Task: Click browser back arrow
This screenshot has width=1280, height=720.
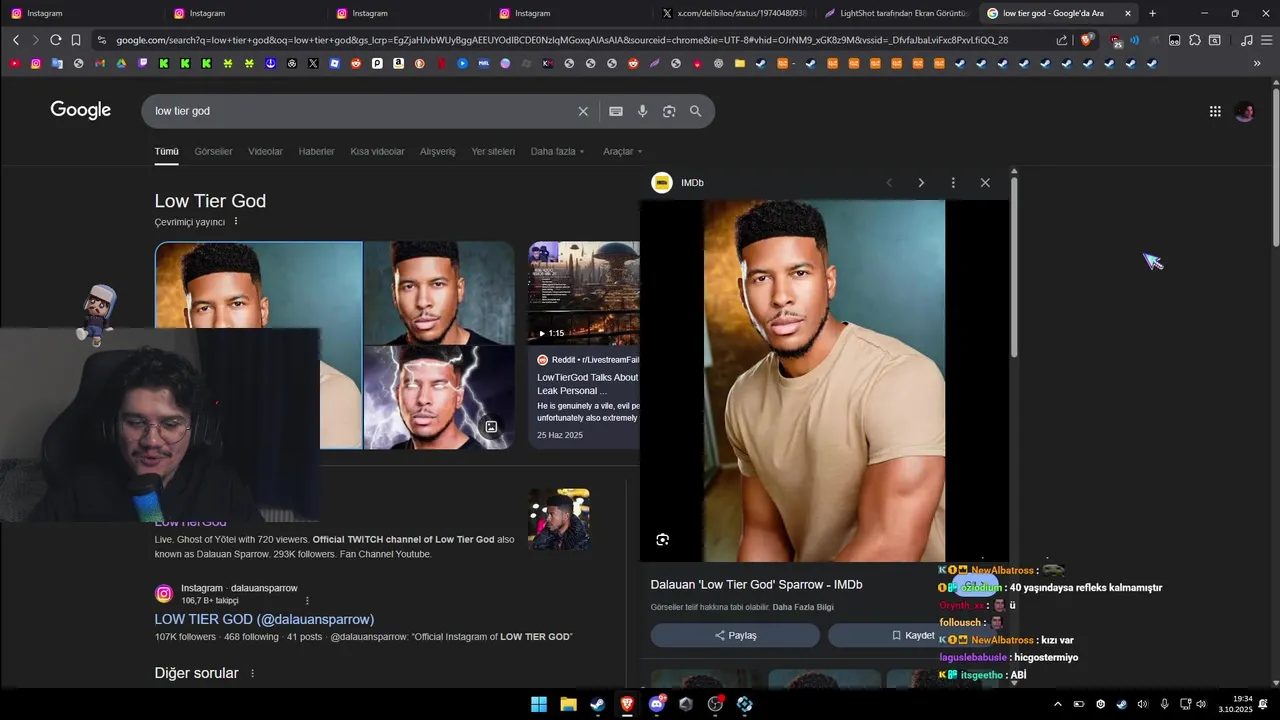Action: click(16, 40)
